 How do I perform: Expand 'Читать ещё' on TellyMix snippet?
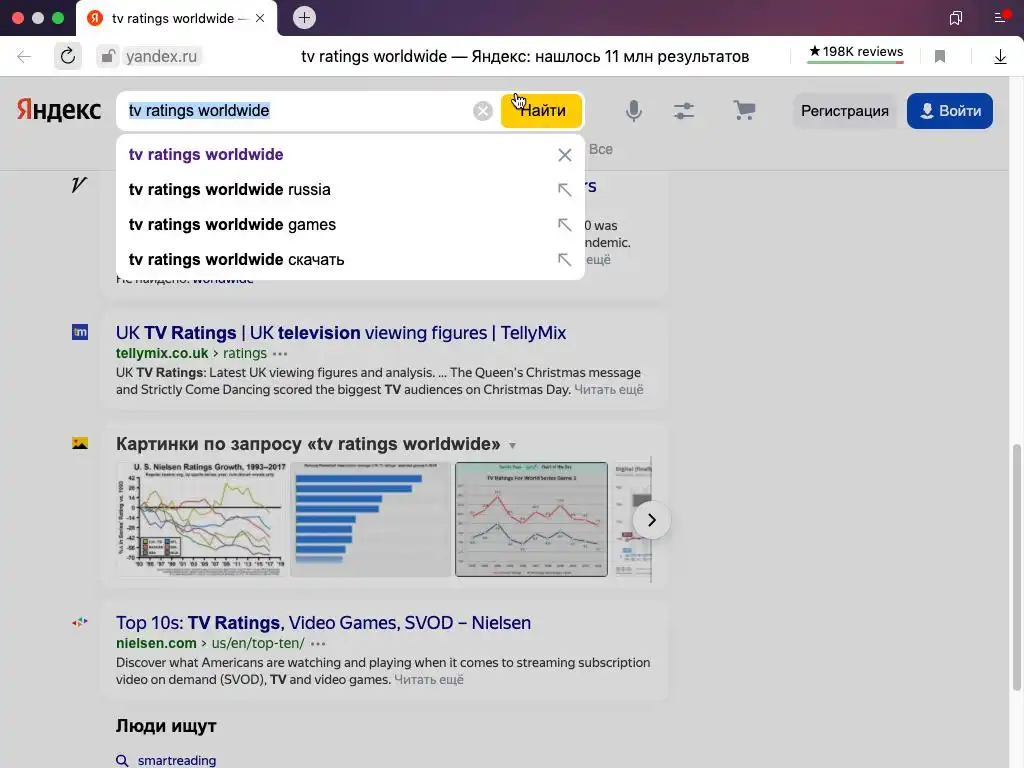(609, 390)
